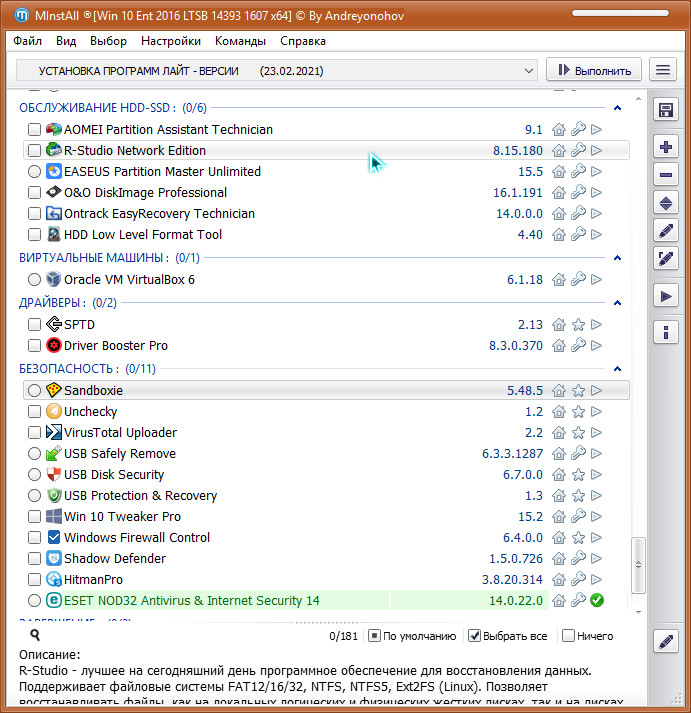Click the Выбрать все option
The height and width of the screenshot is (713, 691).
pyautogui.click(x=508, y=636)
